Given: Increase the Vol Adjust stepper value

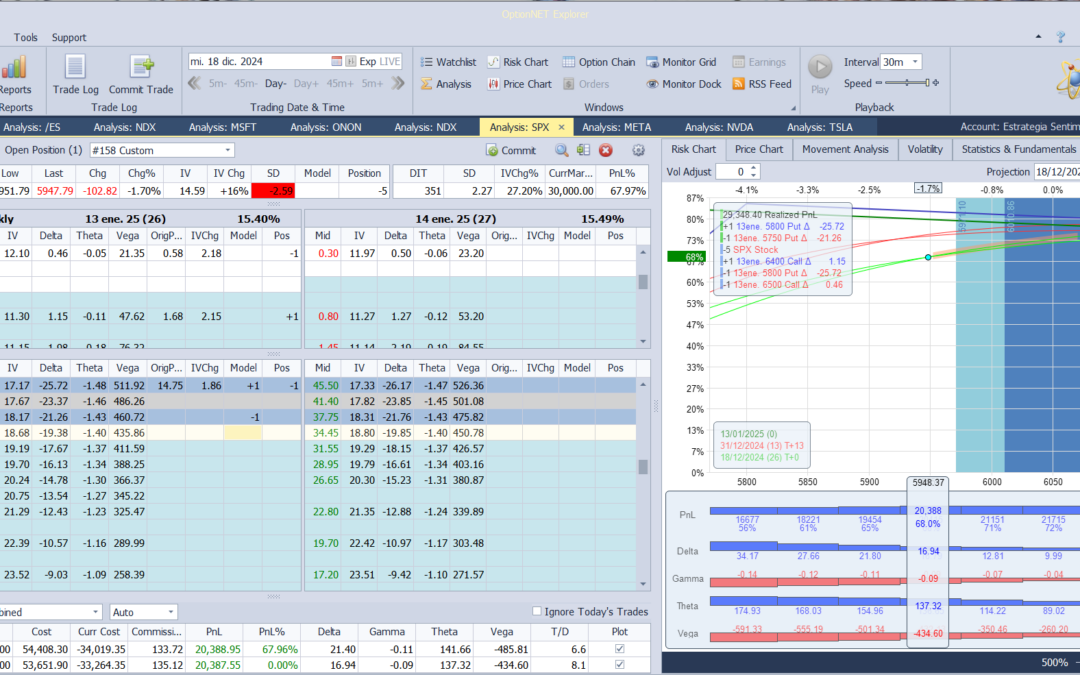Looking at the screenshot, I should 754,168.
